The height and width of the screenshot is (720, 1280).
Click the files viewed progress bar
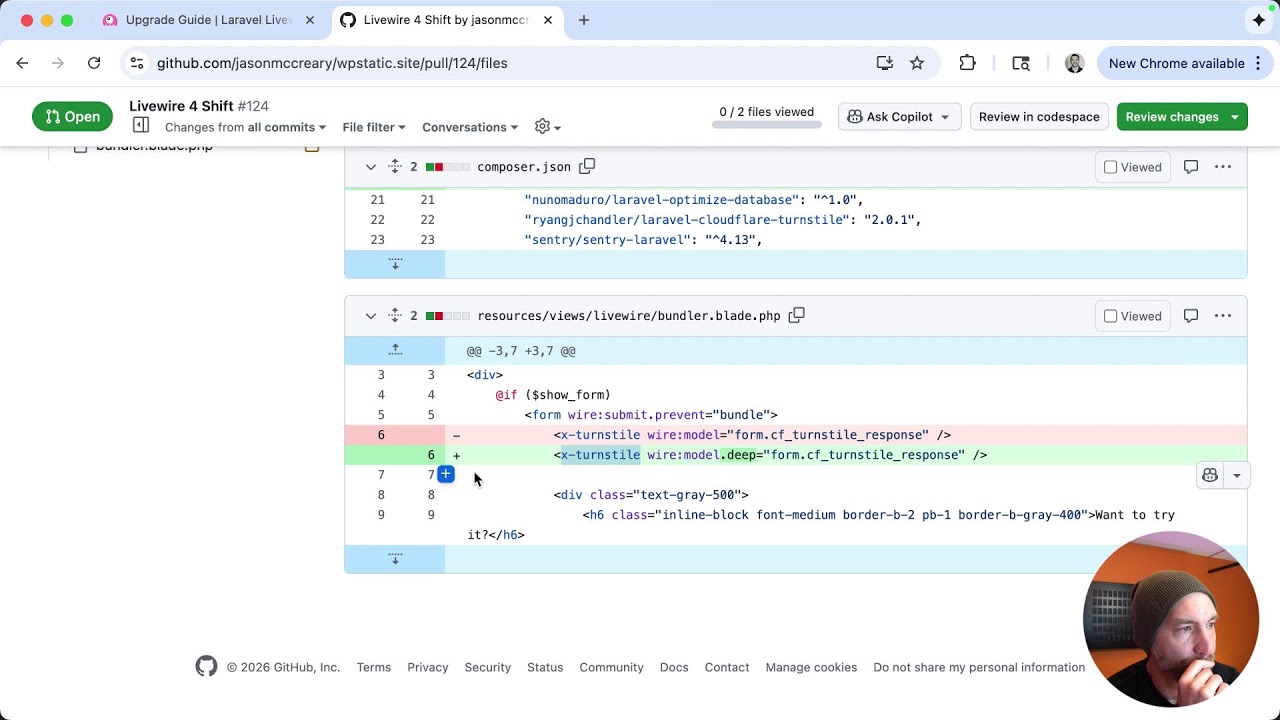[767, 125]
